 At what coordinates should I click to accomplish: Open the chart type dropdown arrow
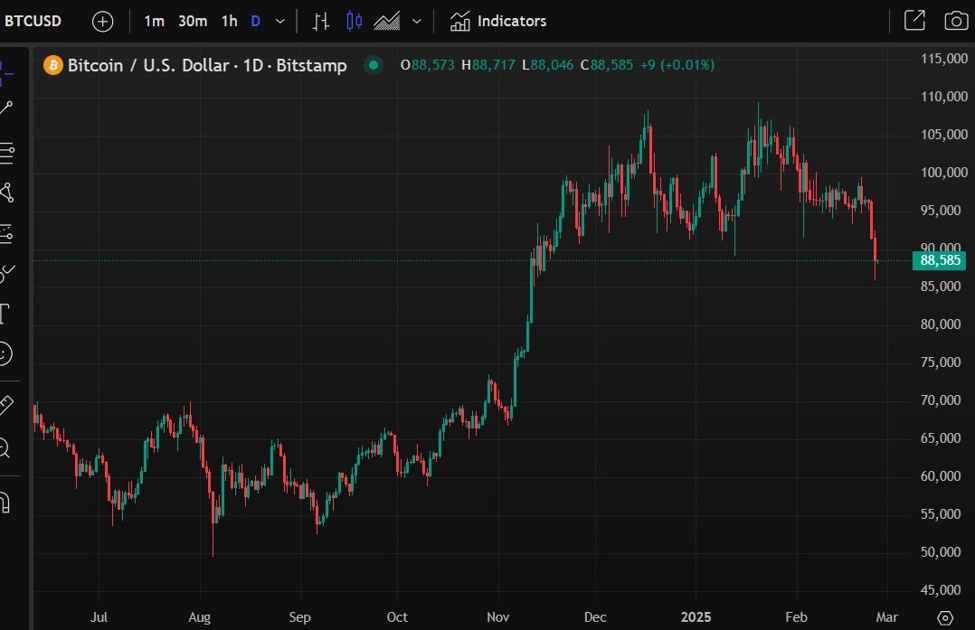[416, 20]
